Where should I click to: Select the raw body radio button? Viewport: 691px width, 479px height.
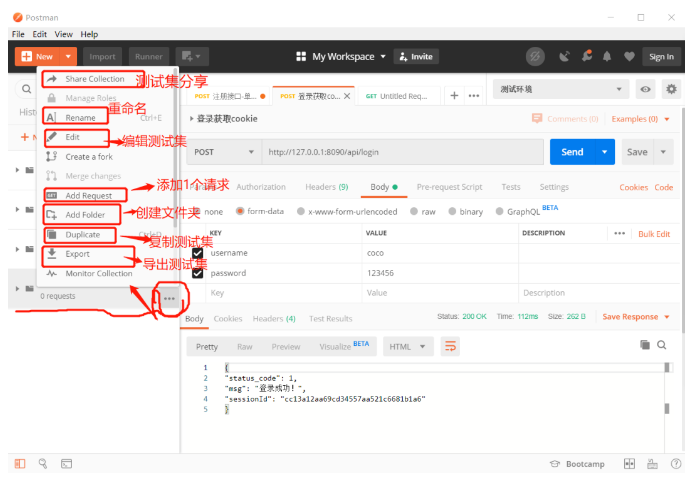coord(414,212)
